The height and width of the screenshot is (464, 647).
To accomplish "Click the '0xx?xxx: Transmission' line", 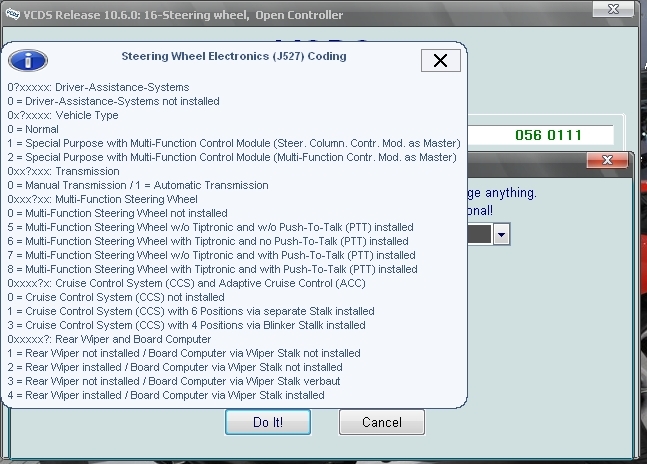I will click(64, 172).
